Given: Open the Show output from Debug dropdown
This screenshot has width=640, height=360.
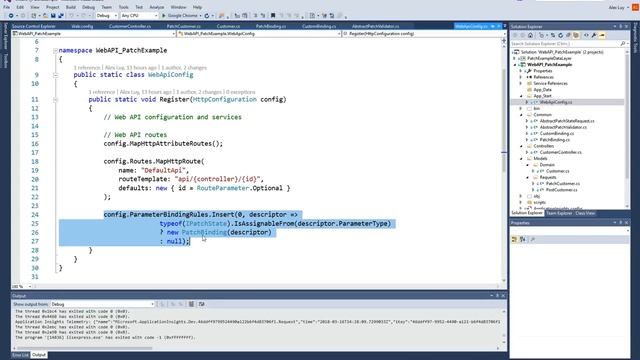Looking at the screenshot, I should pyautogui.click(x=102, y=304).
